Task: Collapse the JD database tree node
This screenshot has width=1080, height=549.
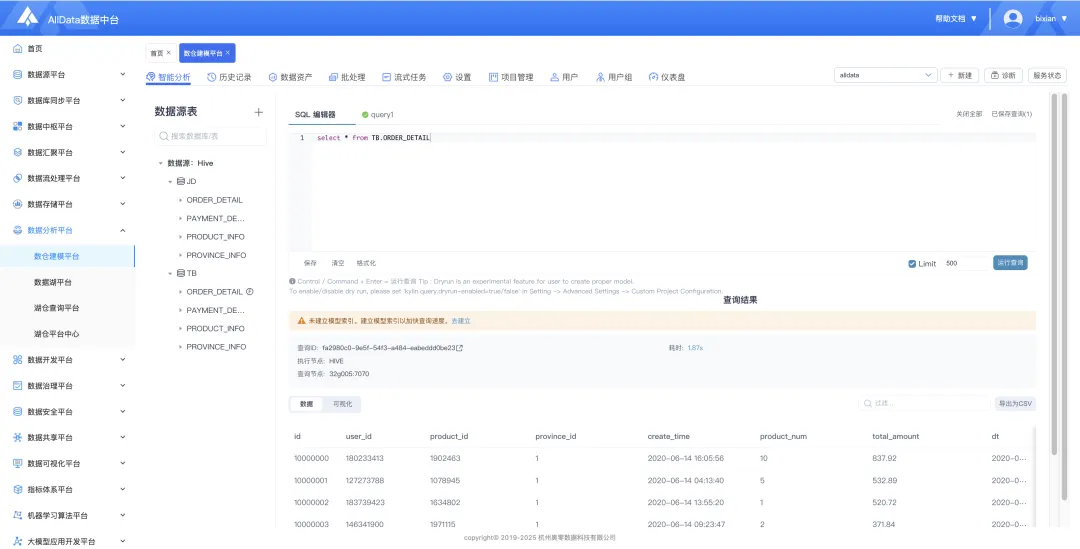Action: point(170,182)
